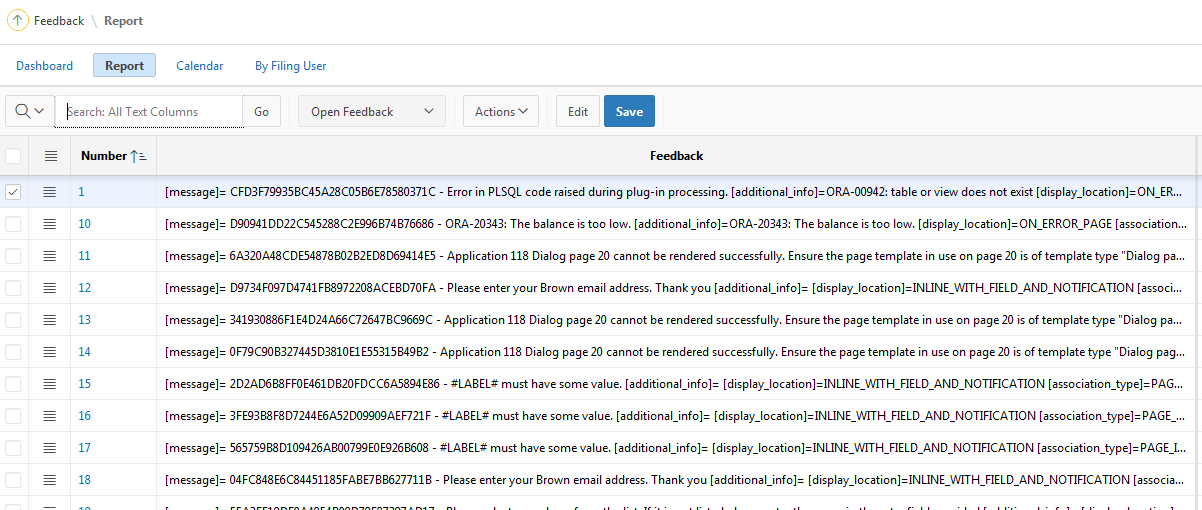1202x510 pixels.
Task: Open row actions menu for row 14
Action: [x=50, y=352]
